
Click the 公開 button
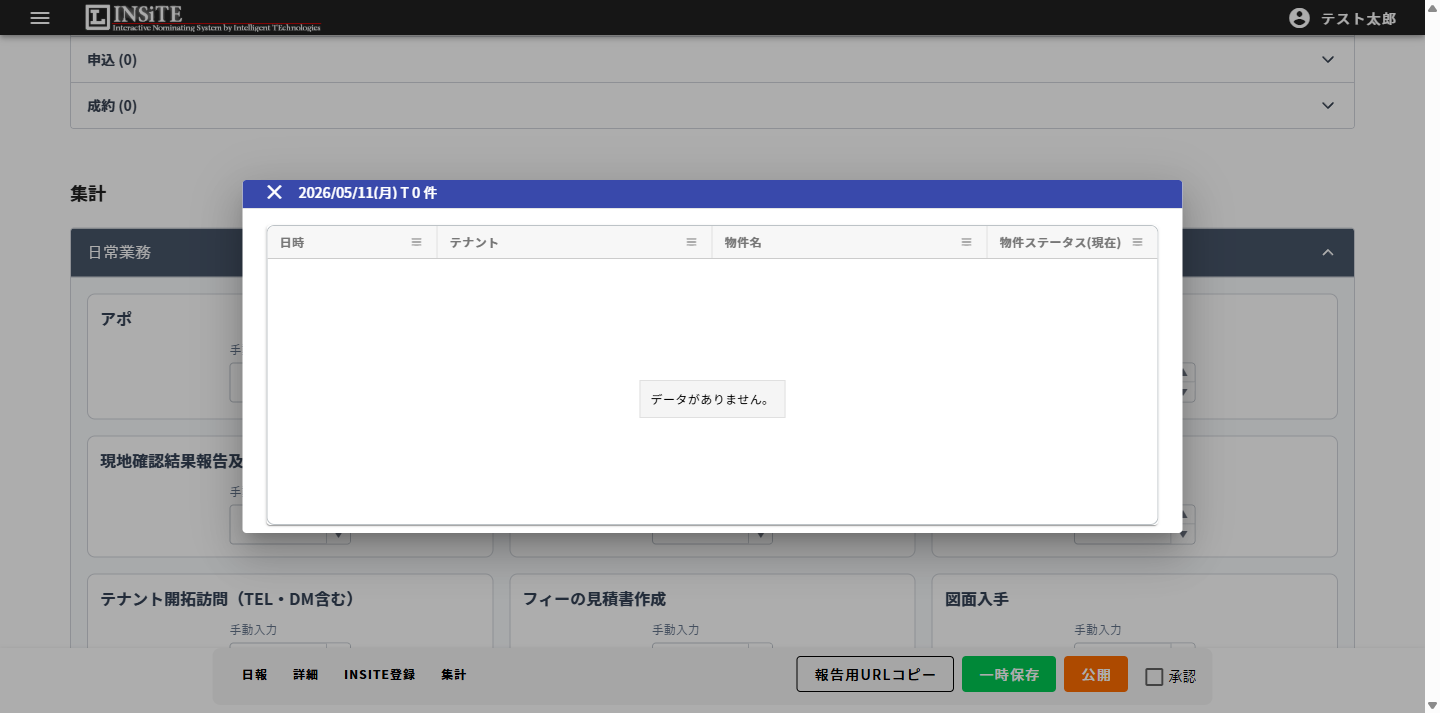tap(1096, 675)
